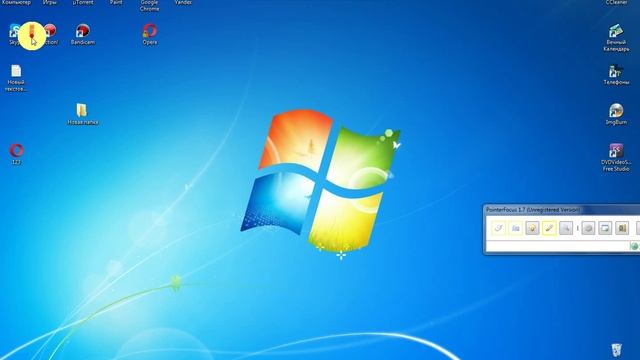
Task: Open PointerFocus options gear button
Action: (x=588, y=228)
